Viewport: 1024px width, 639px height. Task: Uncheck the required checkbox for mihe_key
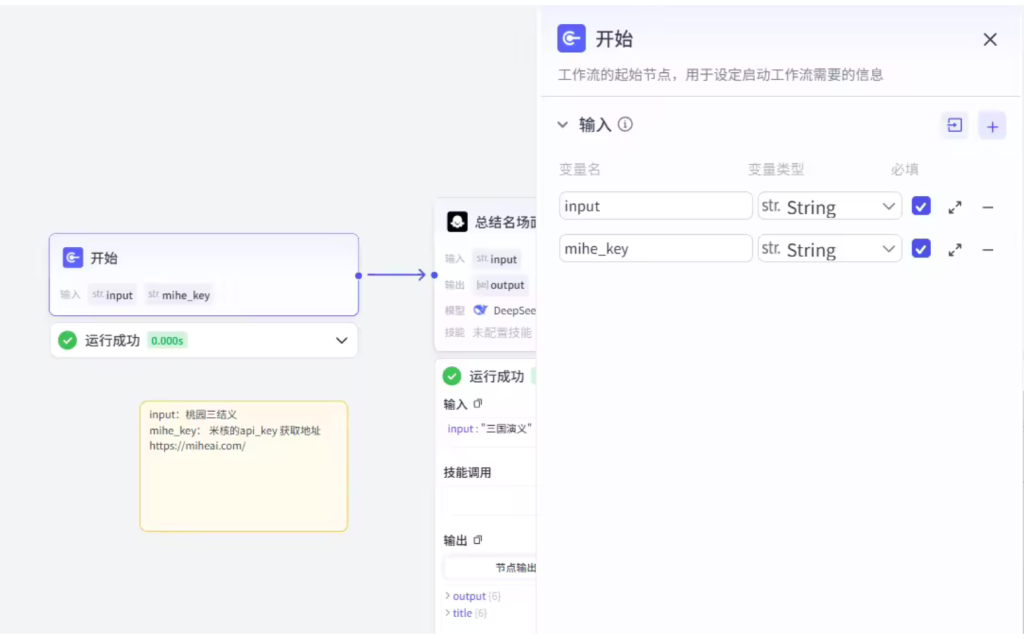(921, 249)
